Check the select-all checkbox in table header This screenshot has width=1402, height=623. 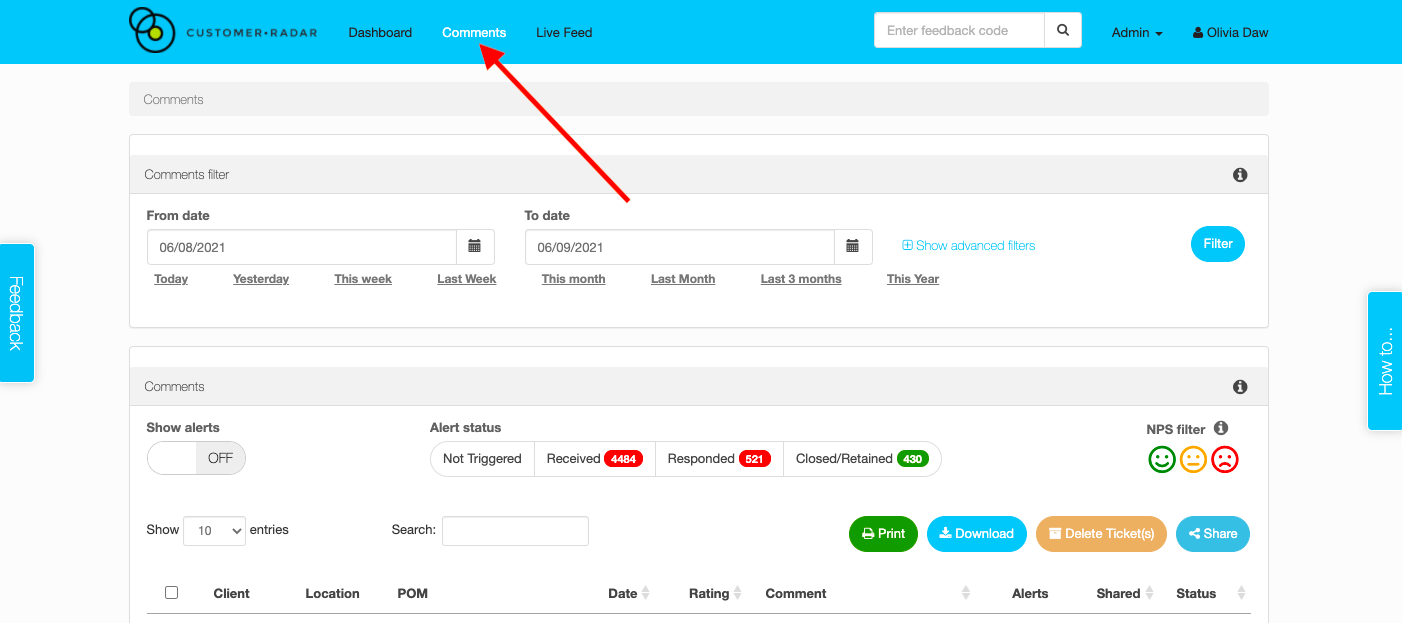pos(171,593)
